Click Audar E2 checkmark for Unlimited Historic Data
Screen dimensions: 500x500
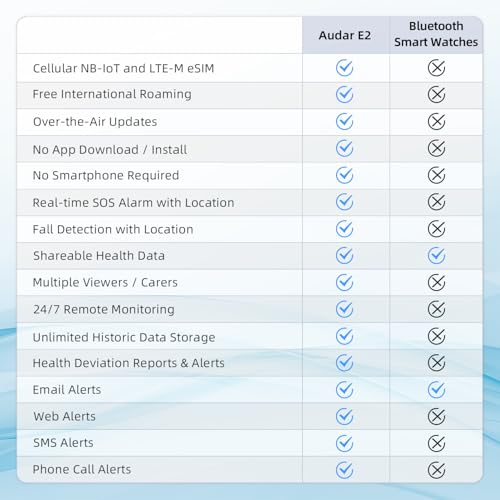coord(344,336)
